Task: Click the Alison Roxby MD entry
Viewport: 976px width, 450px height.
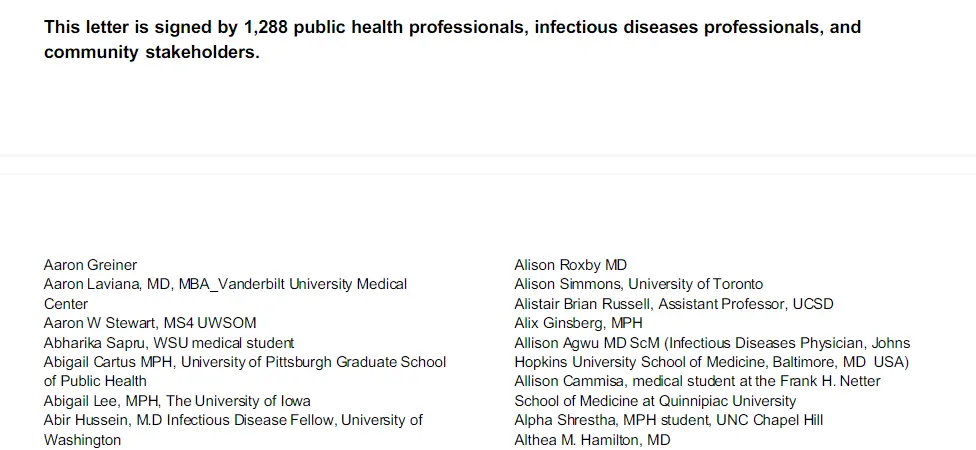Action: click(570, 265)
